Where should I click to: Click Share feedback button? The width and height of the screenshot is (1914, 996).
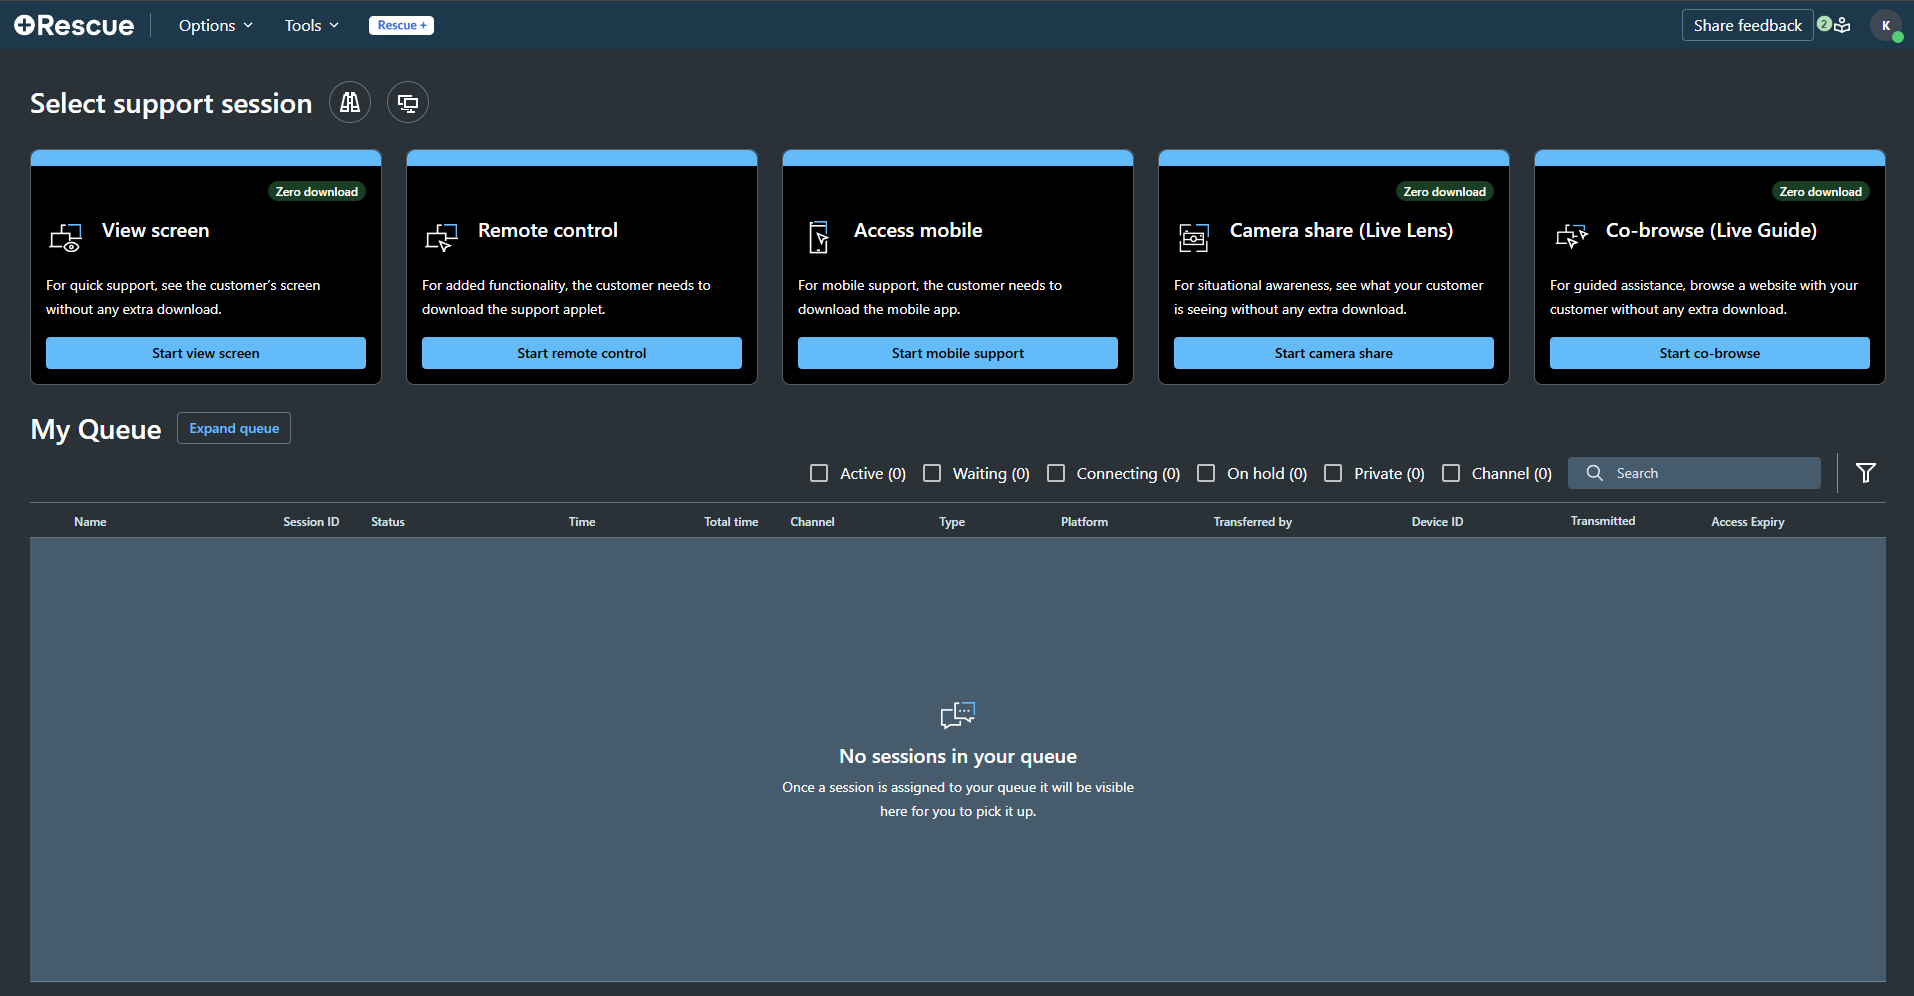(1747, 25)
